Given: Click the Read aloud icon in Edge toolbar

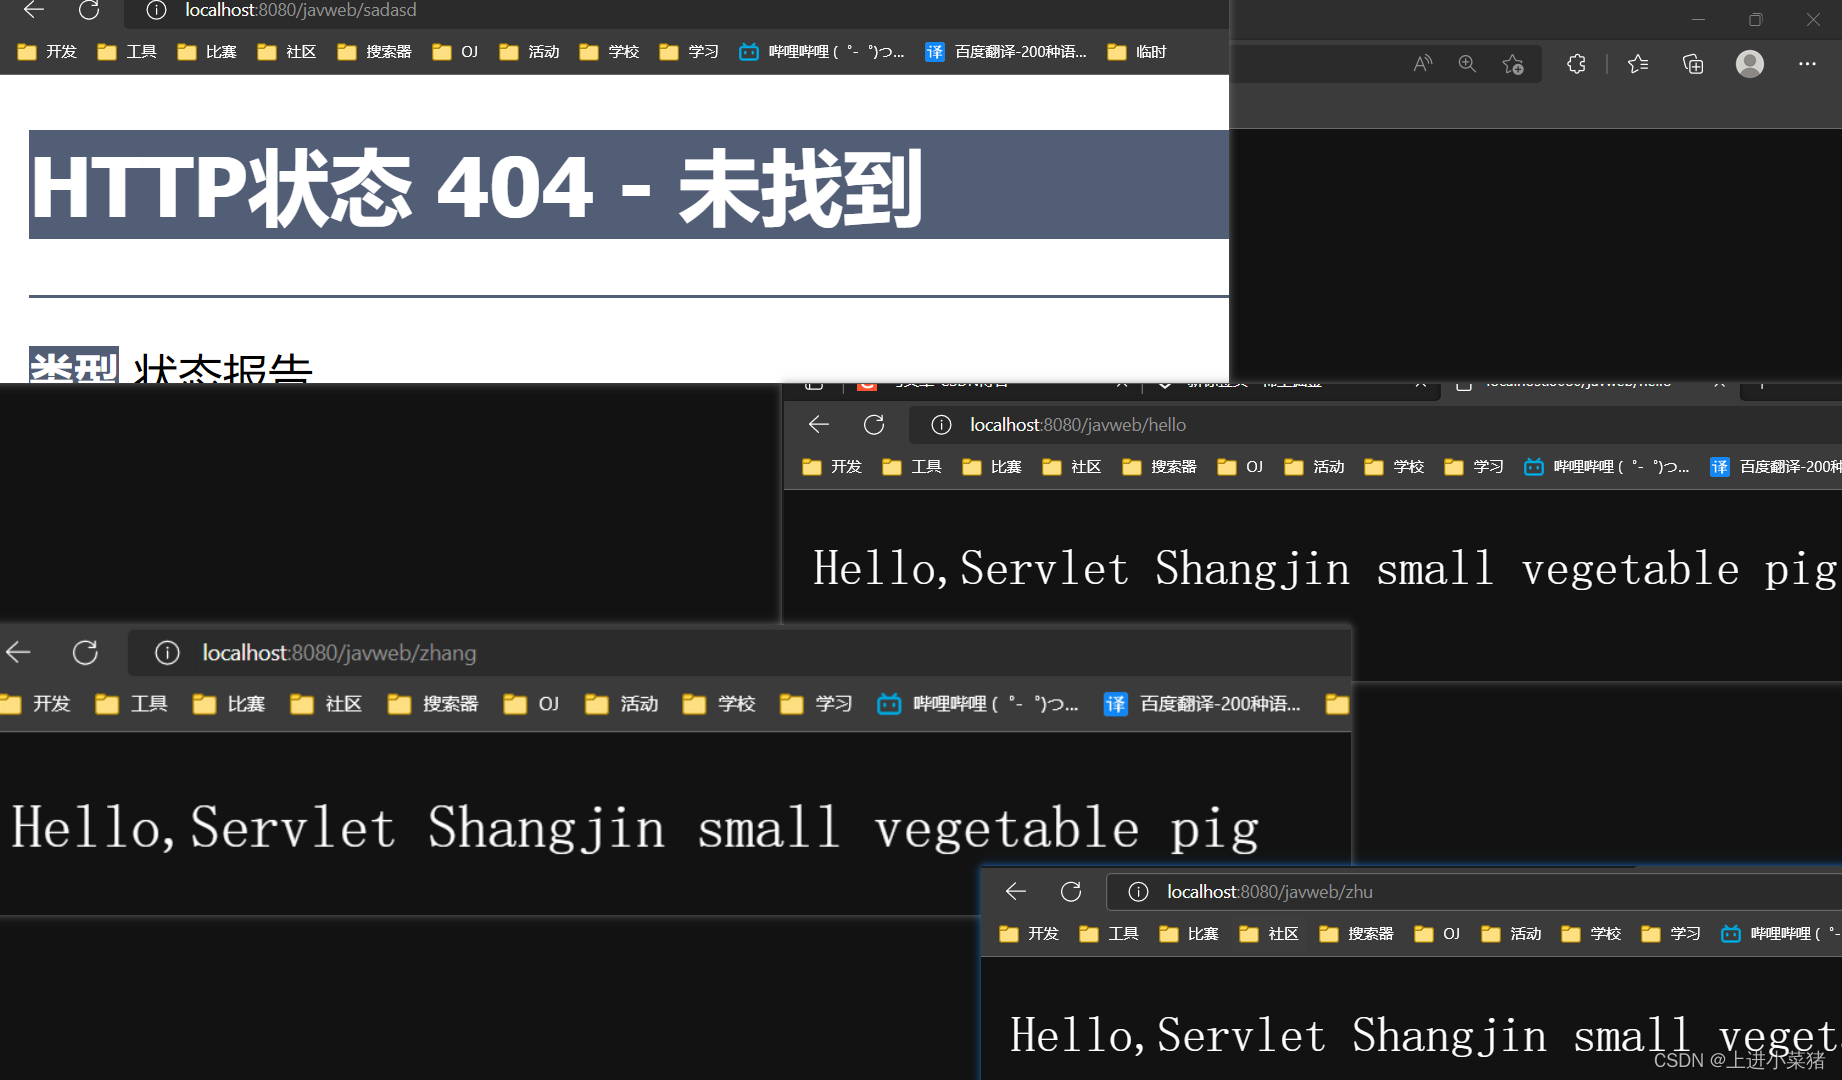Looking at the screenshot, I should click(x=1422, y=64).
